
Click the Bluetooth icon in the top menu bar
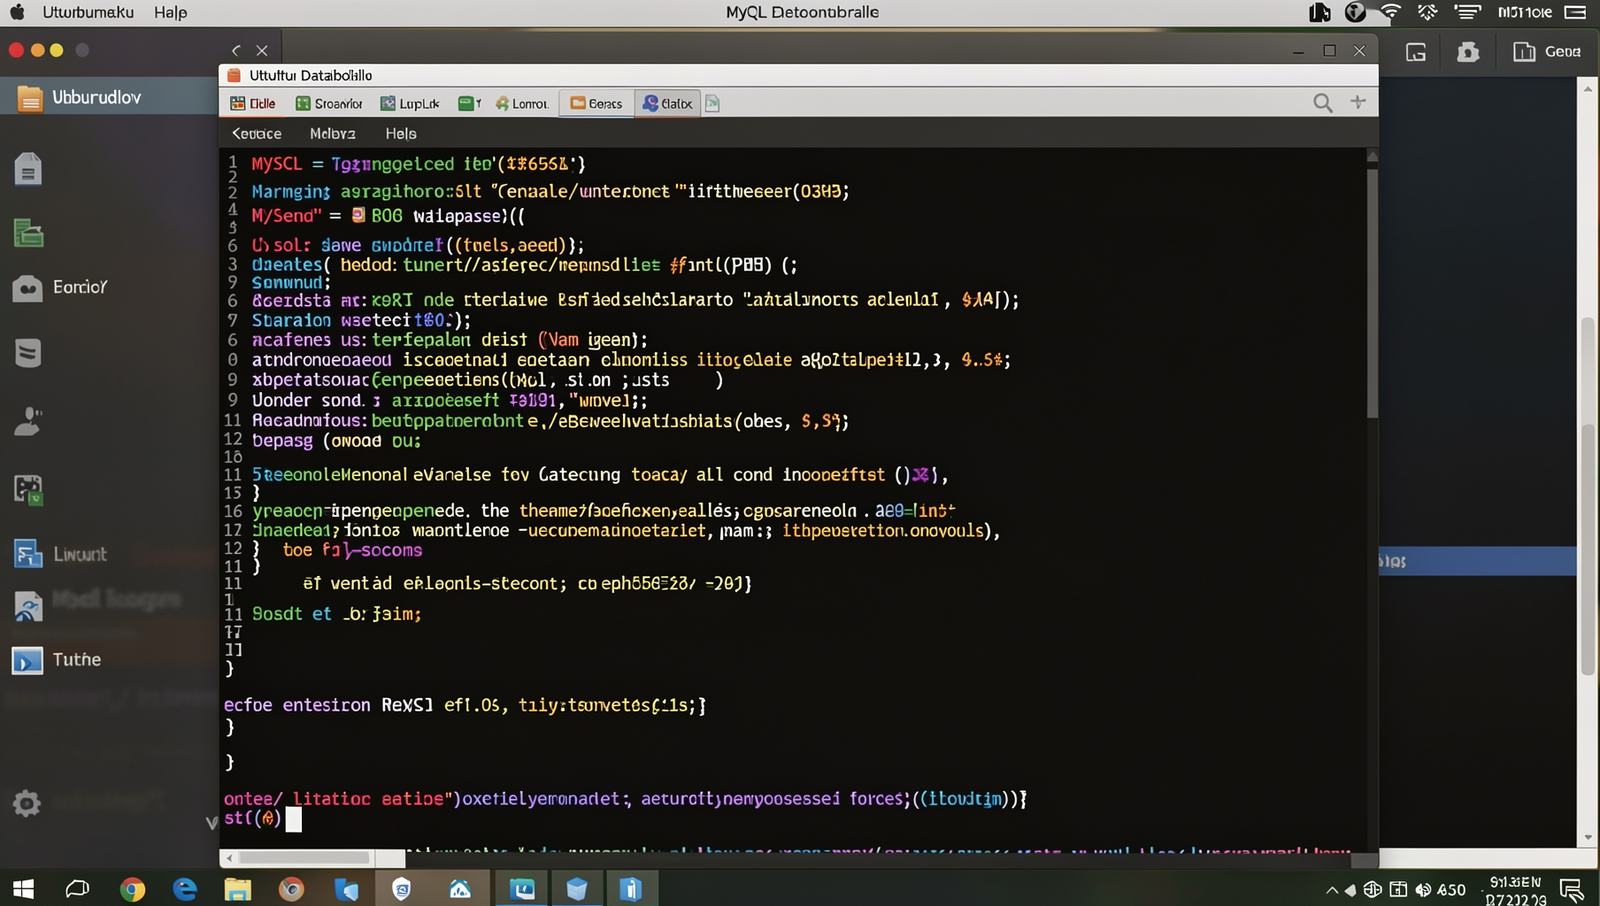tap(1427, 12)
